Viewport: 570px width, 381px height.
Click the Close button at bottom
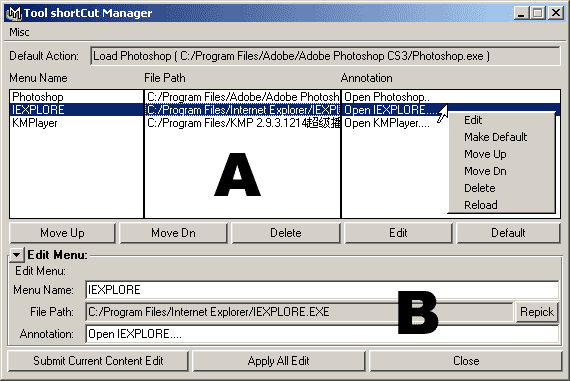click(x=466, y=361)
